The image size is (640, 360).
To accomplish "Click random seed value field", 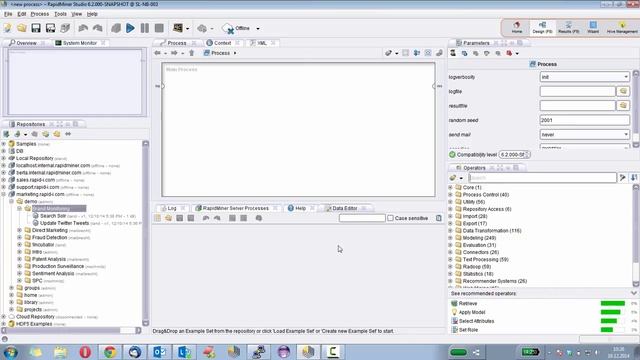I will point(584,120).
